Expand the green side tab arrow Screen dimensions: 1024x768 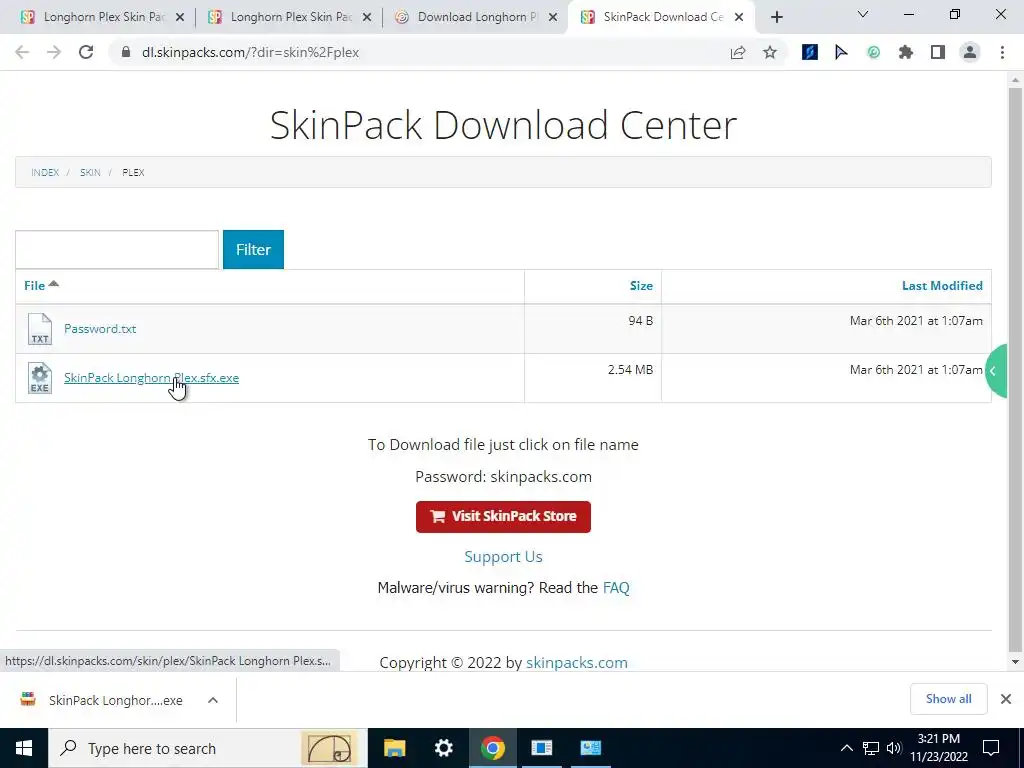(995, 371)
